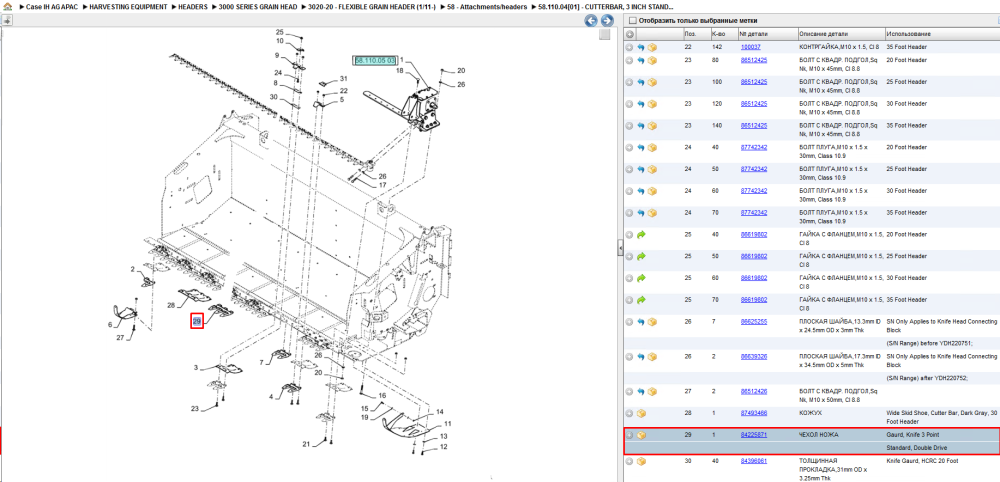Open the 'HARVESTING EQUIPMENT' breadcrumb
Image resolution: width=1000 pixels, height=482 pixels.
pos(128,7)
